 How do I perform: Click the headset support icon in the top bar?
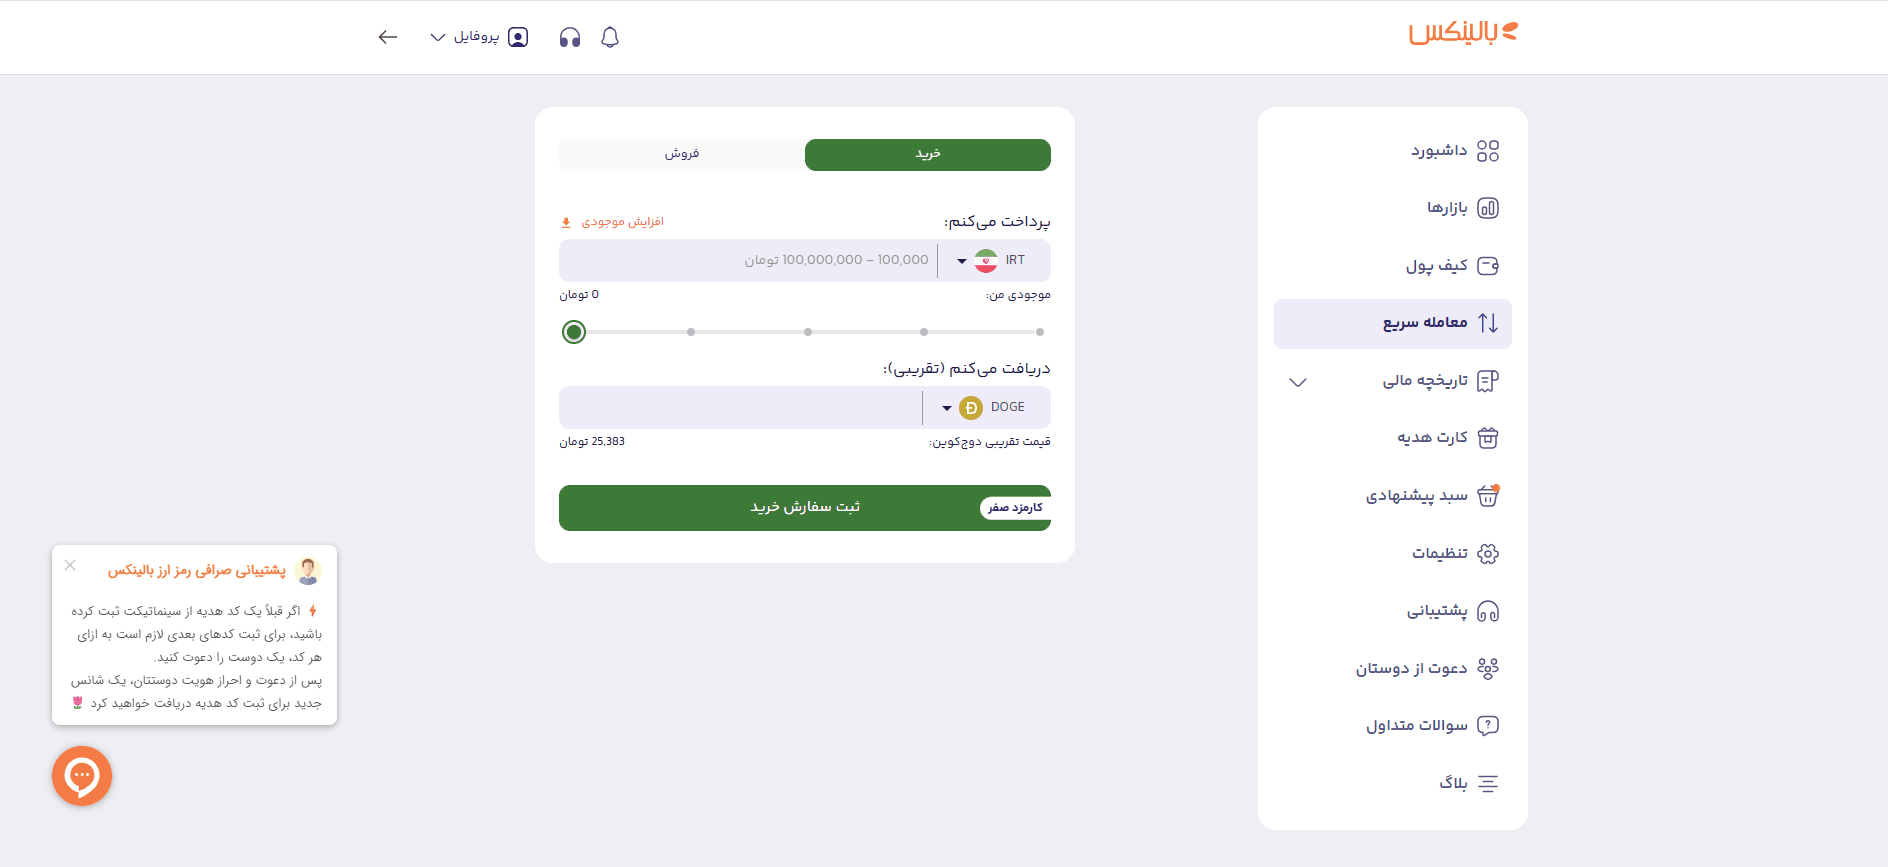(x=568, y=37)
